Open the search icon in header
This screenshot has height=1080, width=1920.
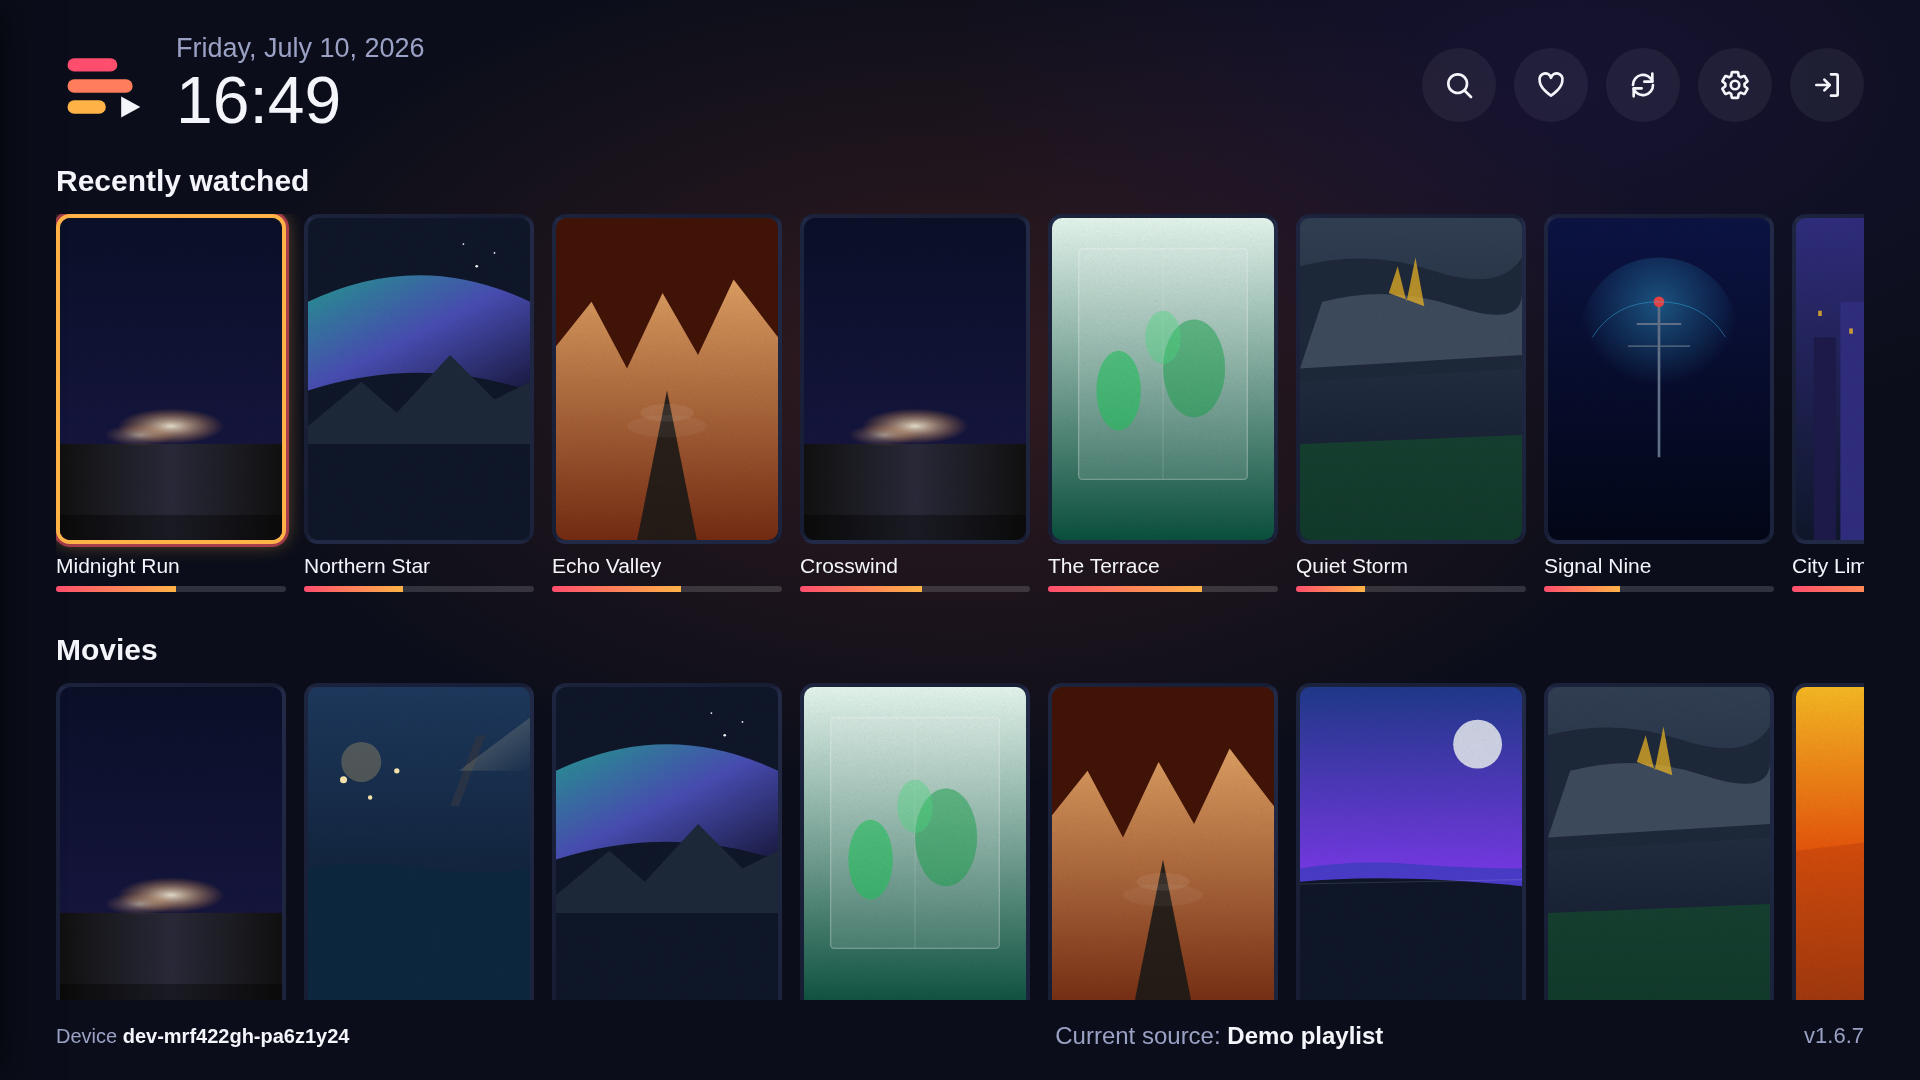[1459, 85]
